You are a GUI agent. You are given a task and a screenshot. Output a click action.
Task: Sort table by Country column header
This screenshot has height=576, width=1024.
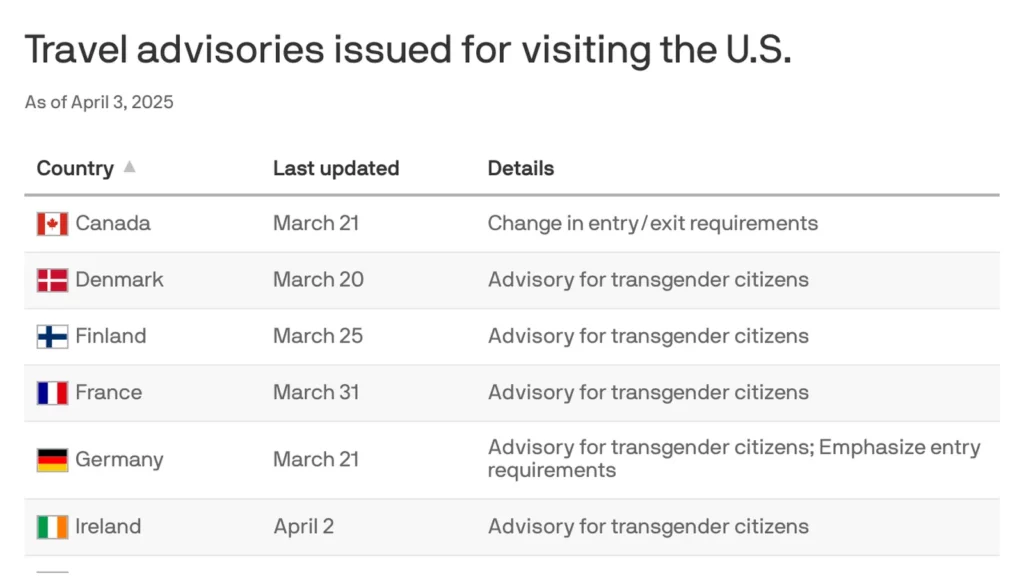tap(75, 168)
